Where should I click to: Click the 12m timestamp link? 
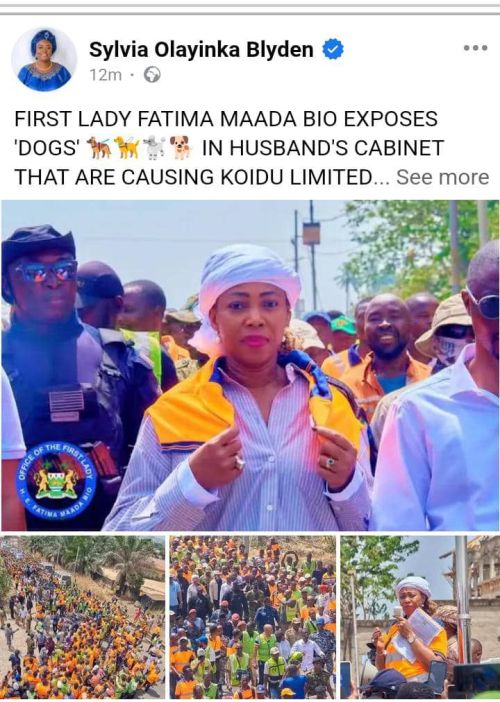[x=106, y=75]
